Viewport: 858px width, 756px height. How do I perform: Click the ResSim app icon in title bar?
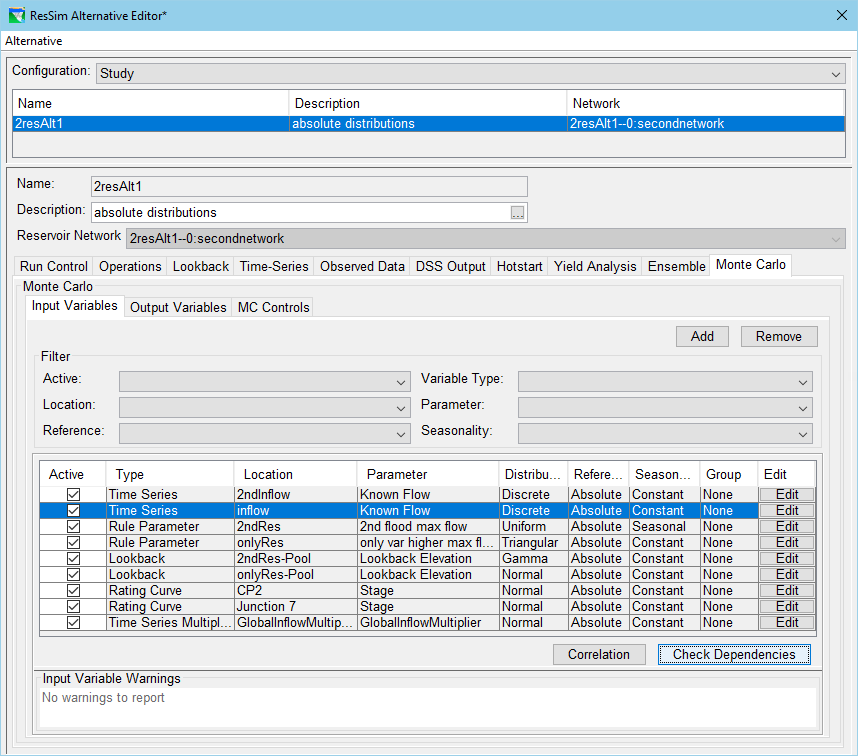pyautogui.click(x=17, y=15)
